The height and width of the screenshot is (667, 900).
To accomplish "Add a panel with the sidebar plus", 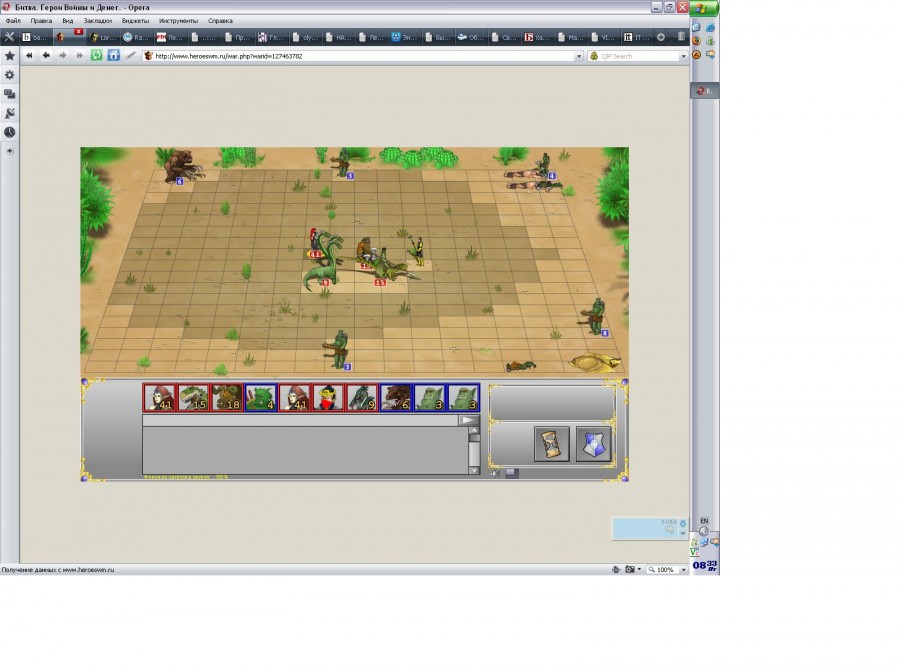I will click(10, 151).
